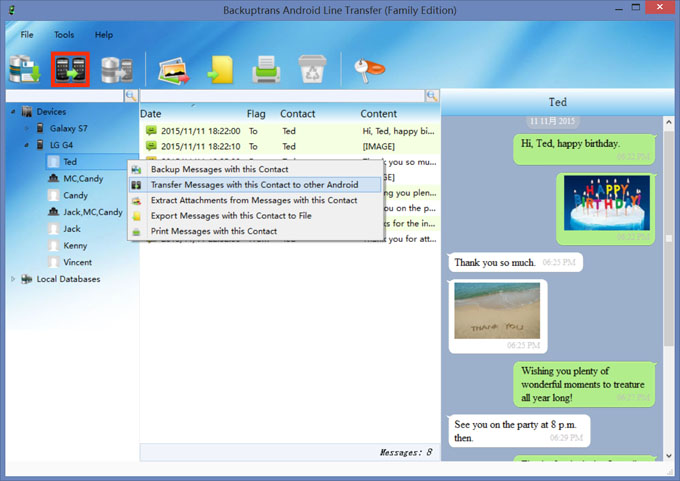Open the Thank You beach image
Screen dimensions: 680x481
coord(497,311)
